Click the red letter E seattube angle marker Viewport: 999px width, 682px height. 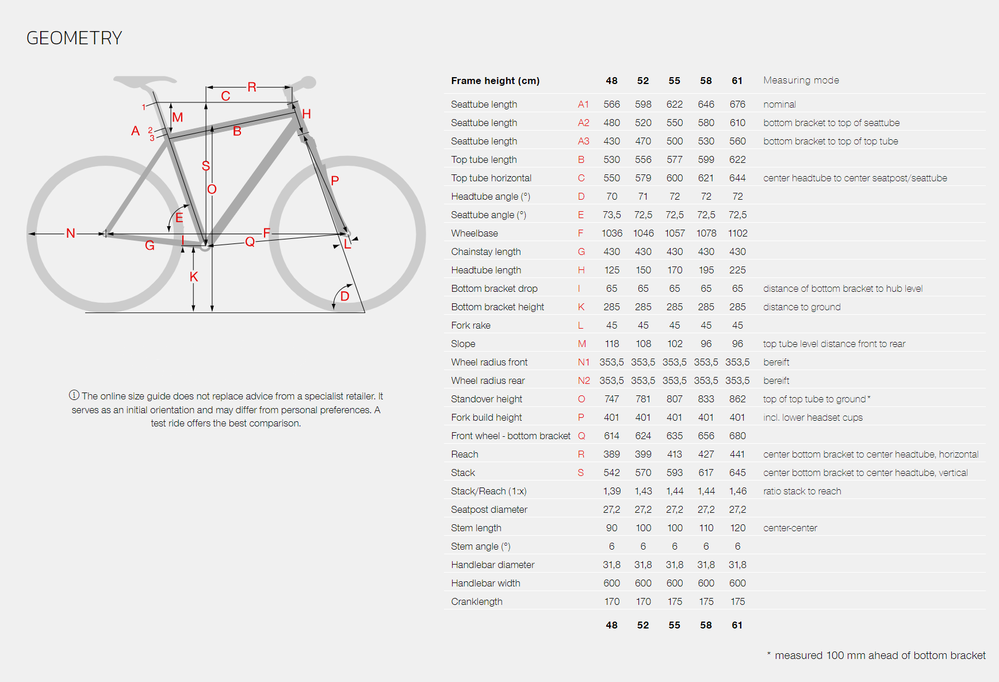click(x=179, y=218)
